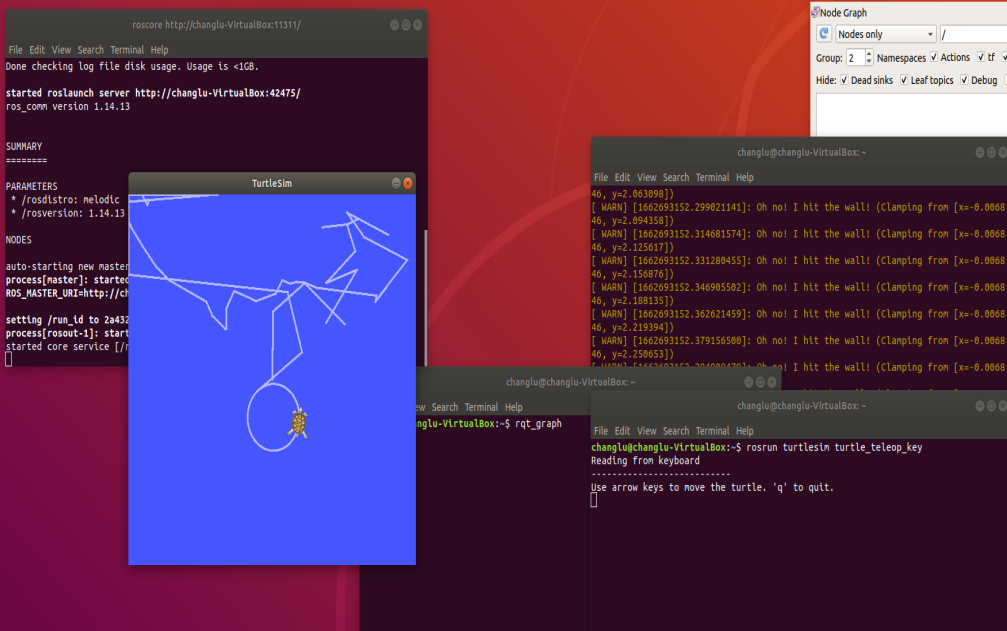Image resolution: width=1007 pixels, height=631 pixels.
Task: Uncheck Hide Leaf topics
Action: click(x=904, y=80)
